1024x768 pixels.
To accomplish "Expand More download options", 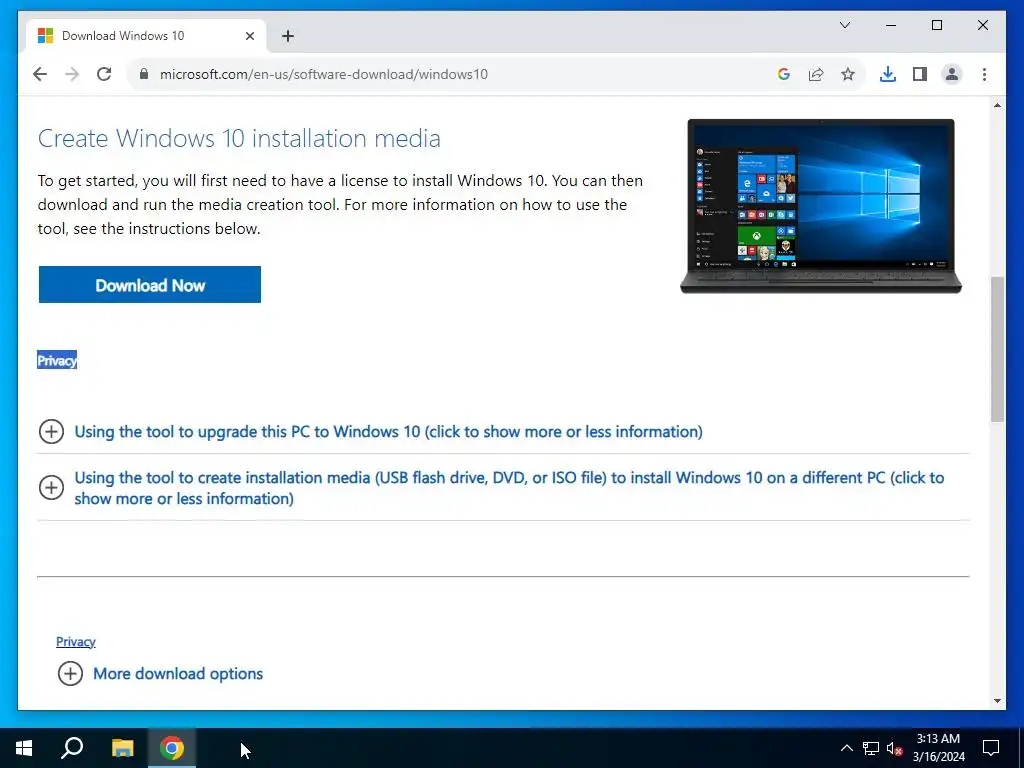I will coord(178,673).
